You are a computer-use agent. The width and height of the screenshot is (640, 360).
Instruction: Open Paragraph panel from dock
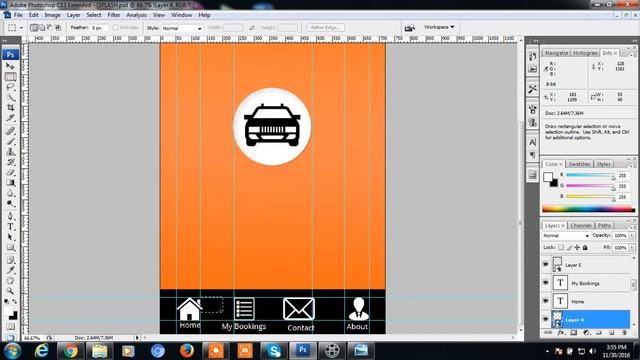tap(532, 155)
